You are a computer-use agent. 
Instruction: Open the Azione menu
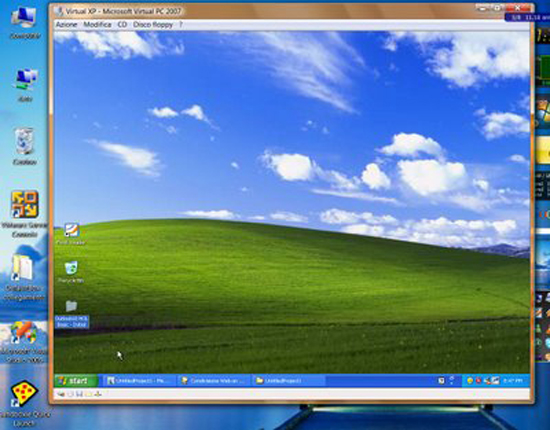pyautogui.click(x=67, y=25)
